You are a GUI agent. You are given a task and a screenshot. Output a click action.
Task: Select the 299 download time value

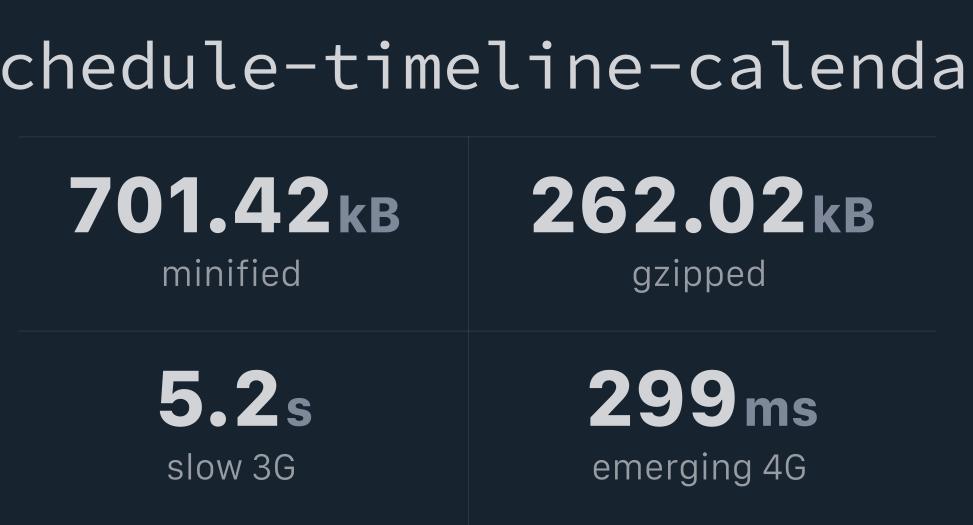(x=662, y=398)
